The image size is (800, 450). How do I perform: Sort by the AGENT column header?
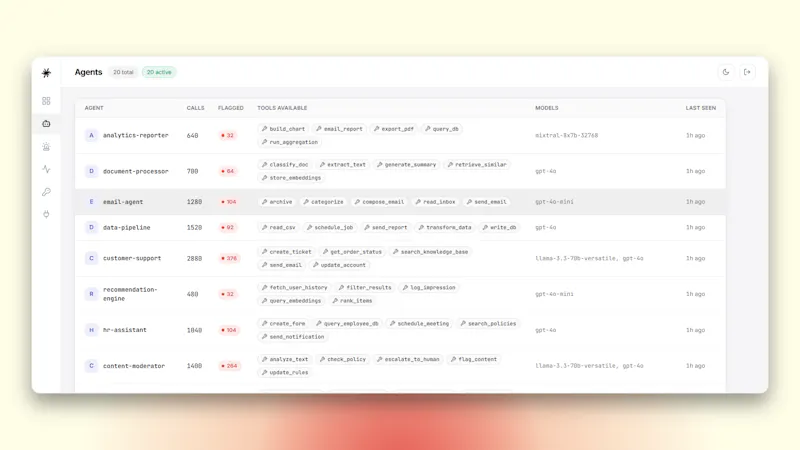click(x=94, y=108)
